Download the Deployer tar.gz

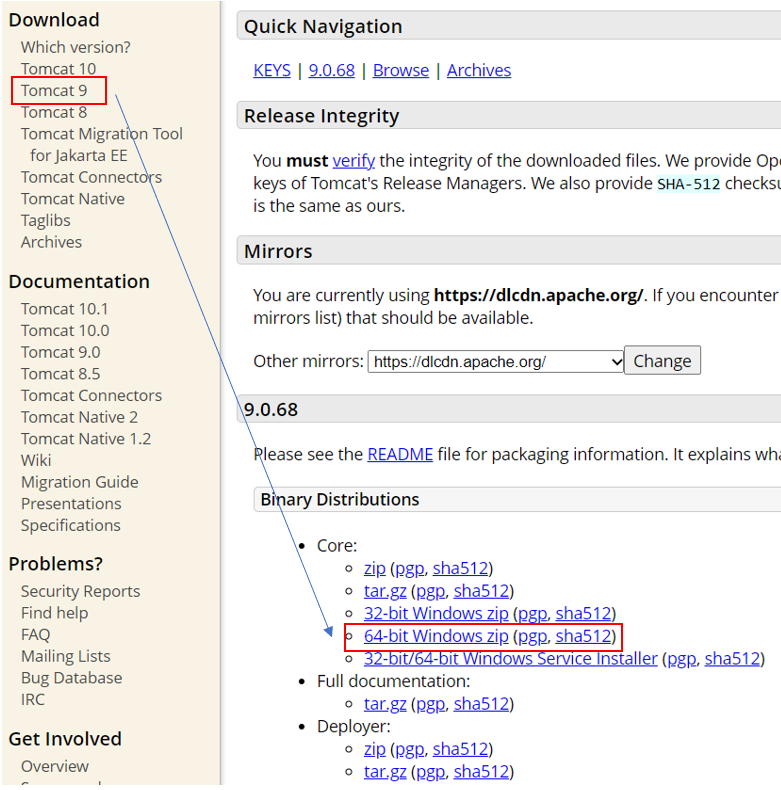(x=385, y=772)
